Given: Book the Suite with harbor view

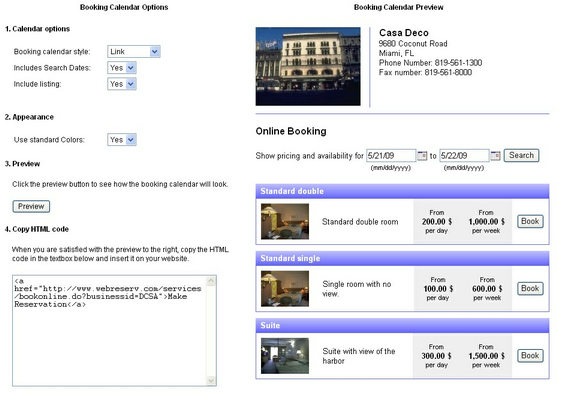Looking at the screenshot, I should tap(530, 356).
